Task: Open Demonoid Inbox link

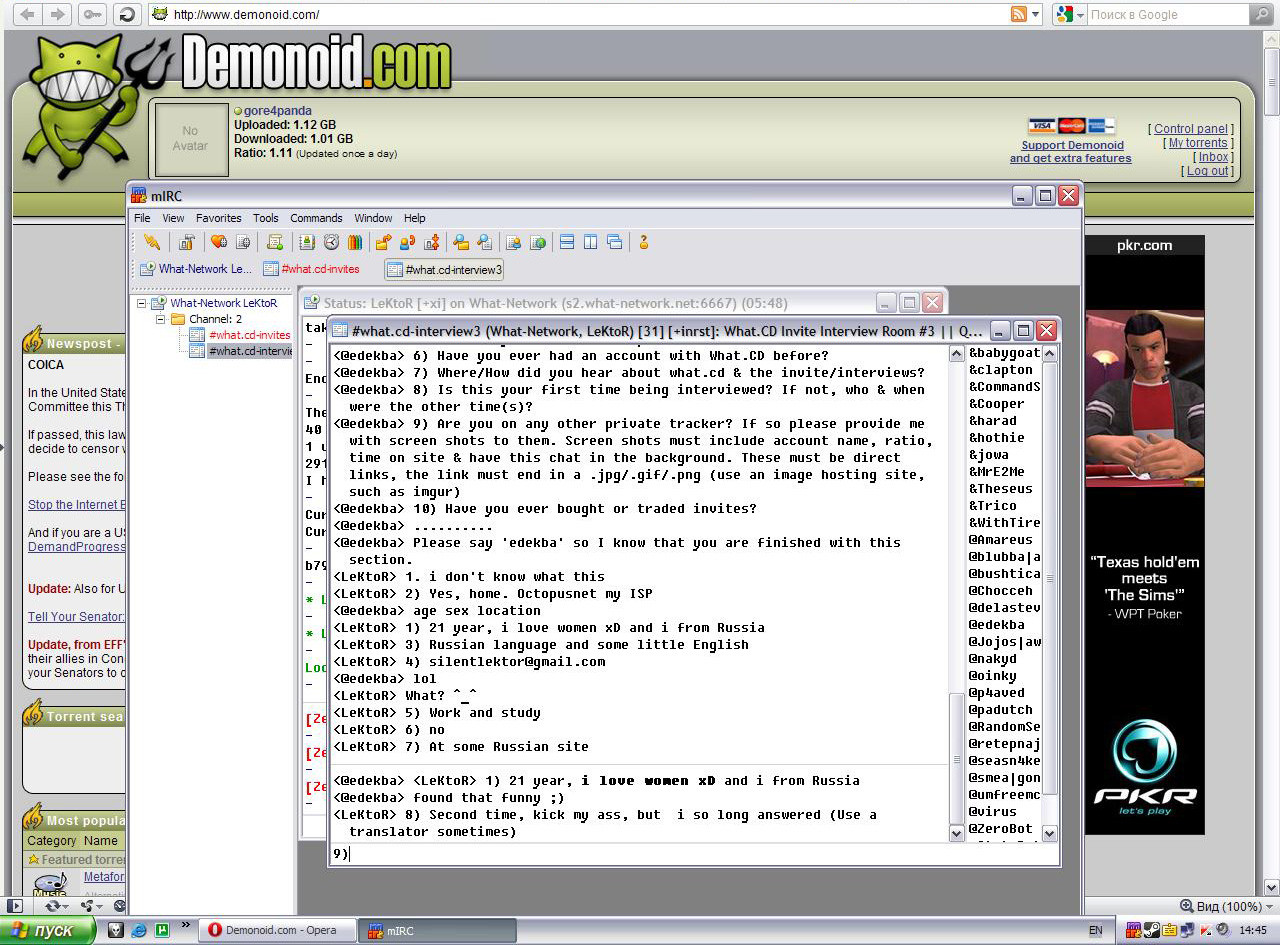Action: [x=1213, y=157]
